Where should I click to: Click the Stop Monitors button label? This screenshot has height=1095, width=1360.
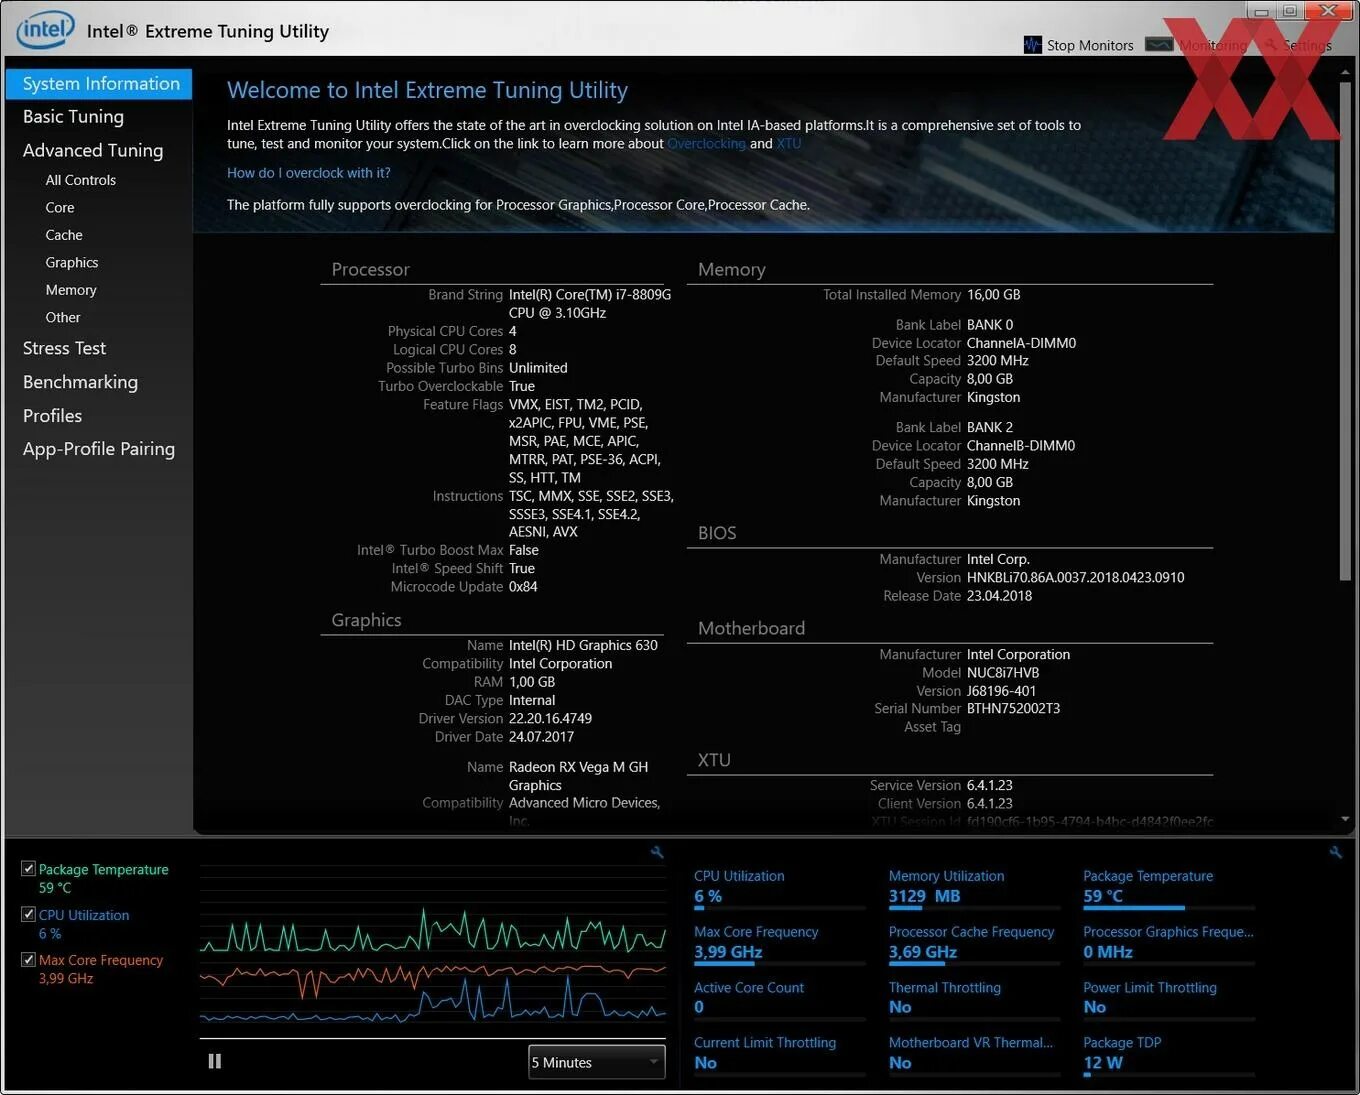[x=1090, y=45]
